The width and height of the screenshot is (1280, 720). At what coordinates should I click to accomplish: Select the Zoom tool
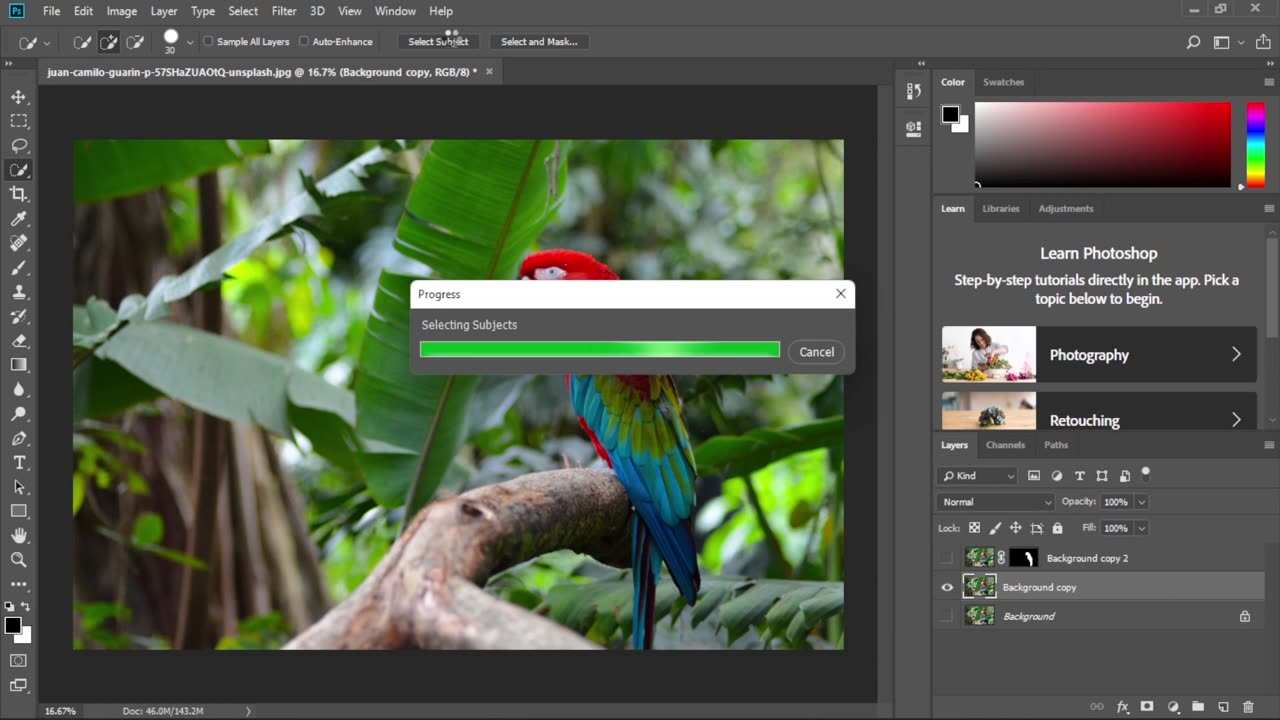pos(19,560)
